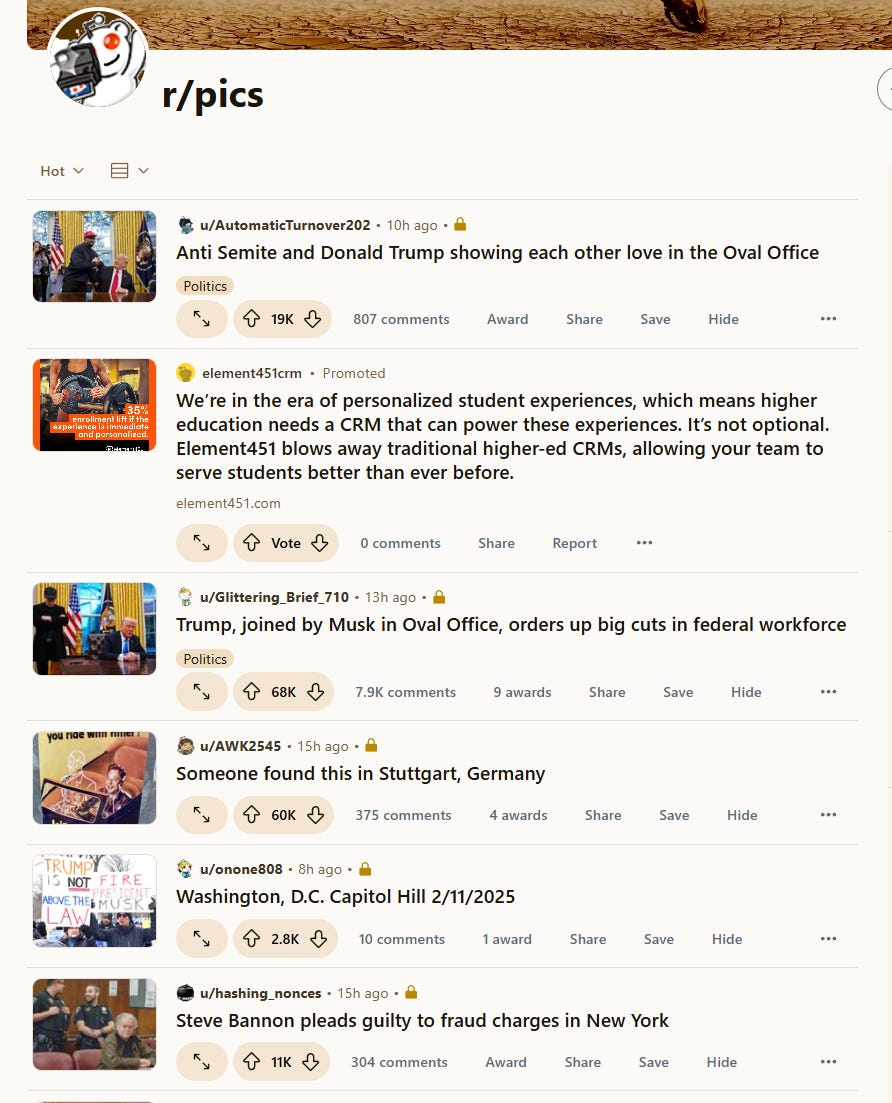Save the Steve Bannon post
This screenshot has width=892, height=1103.
tap(654, 1062)
